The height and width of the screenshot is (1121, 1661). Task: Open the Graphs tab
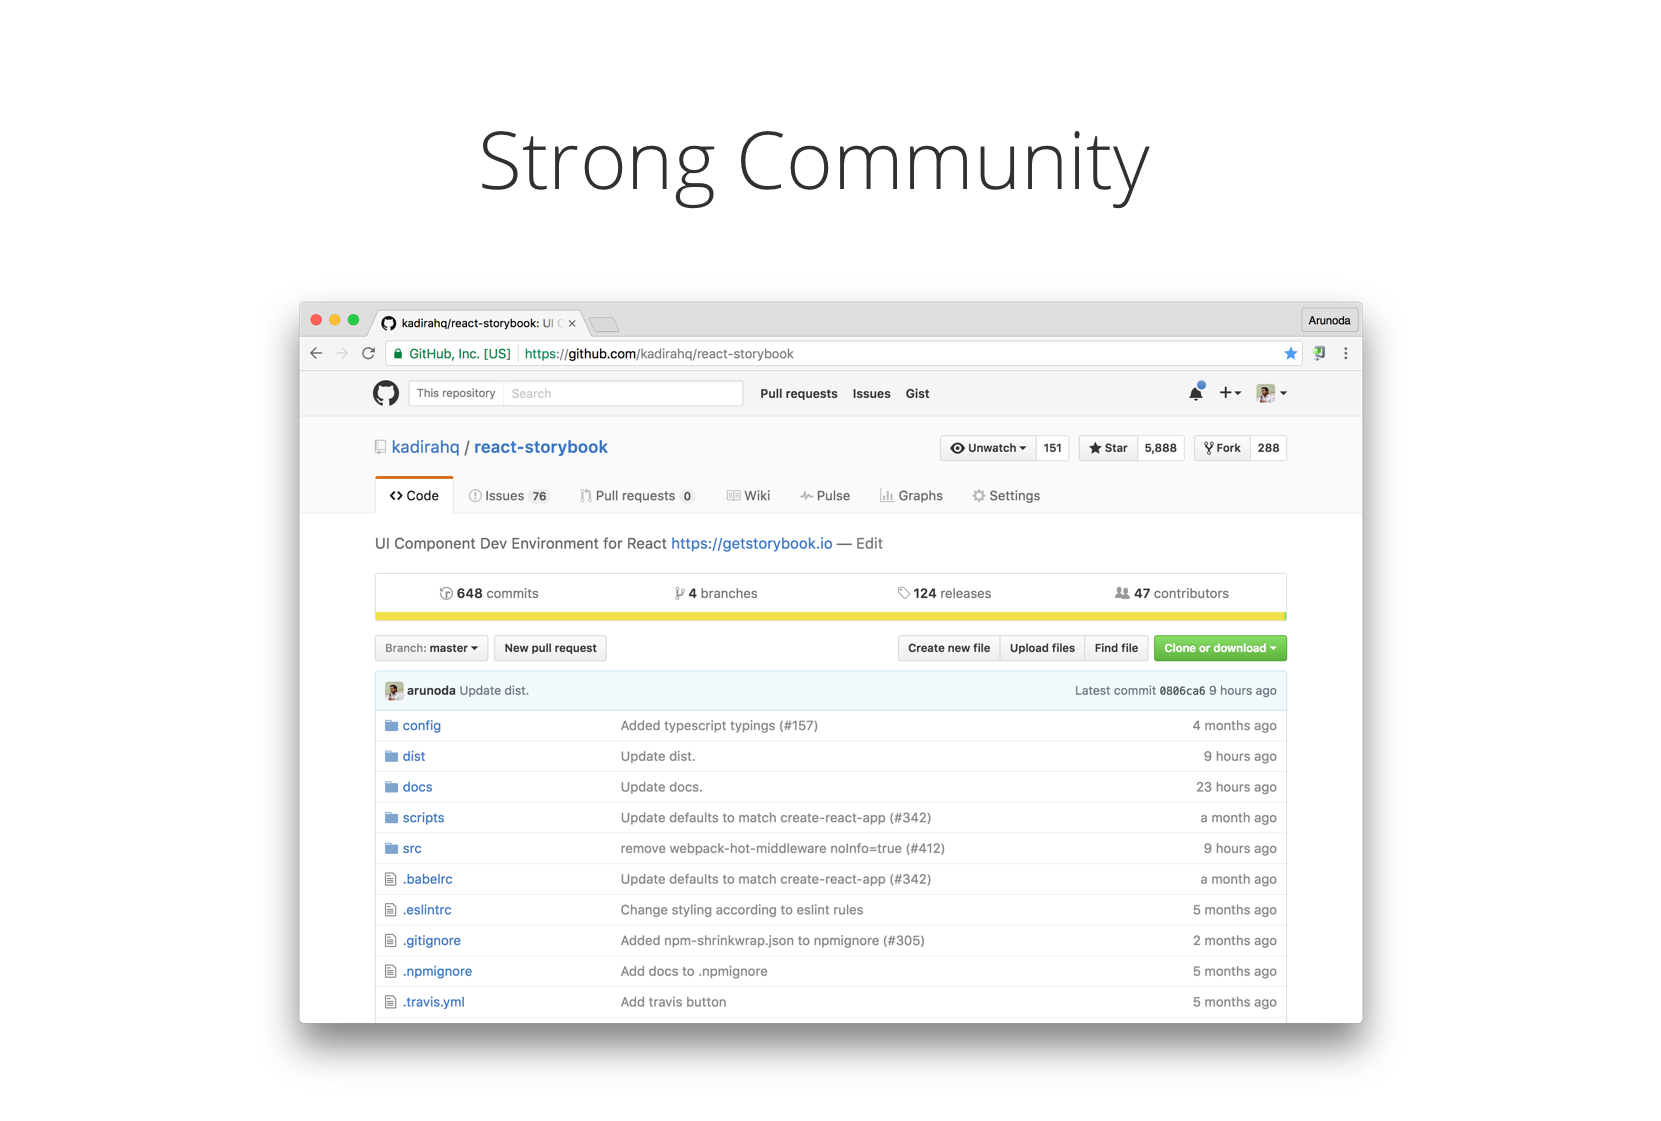click(911, 496)
